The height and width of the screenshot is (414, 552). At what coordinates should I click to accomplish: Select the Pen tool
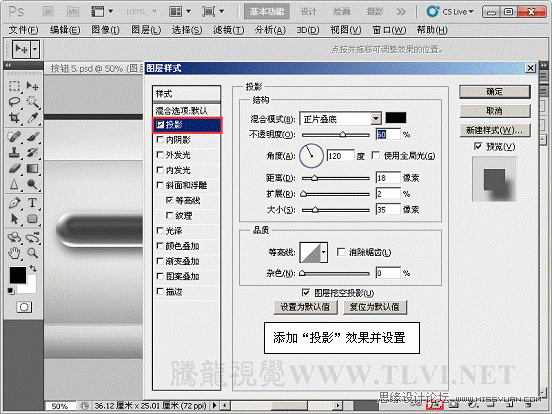pos(14,203)
